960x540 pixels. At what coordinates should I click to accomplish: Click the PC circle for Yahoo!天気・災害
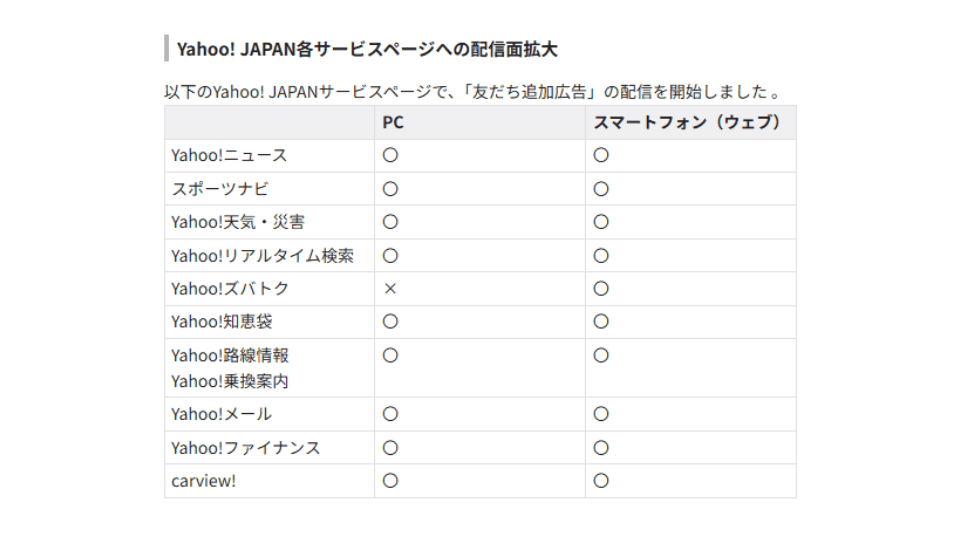tap(390, 222)
